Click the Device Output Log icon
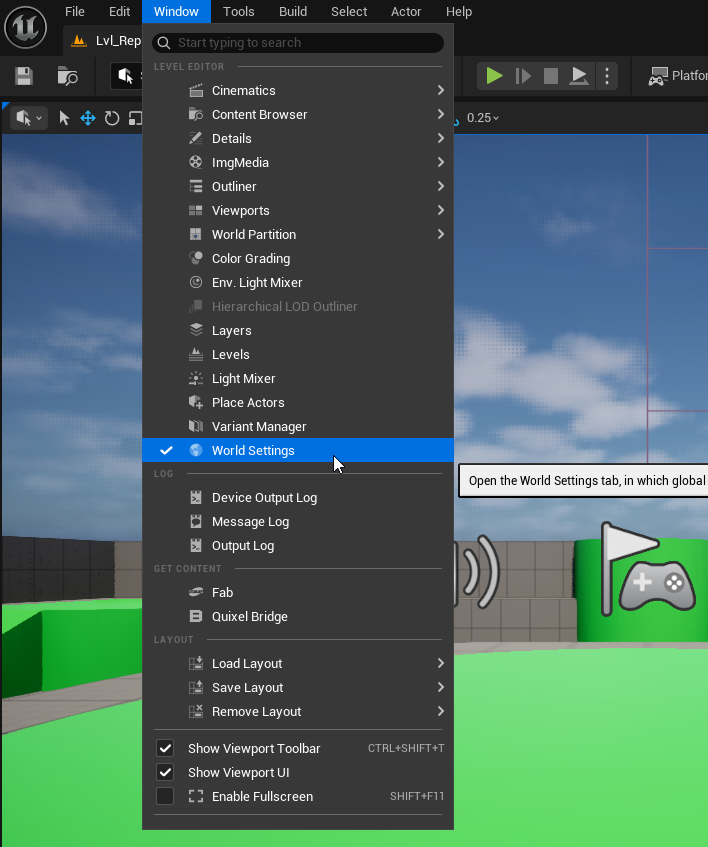 (x=195, y=498)
